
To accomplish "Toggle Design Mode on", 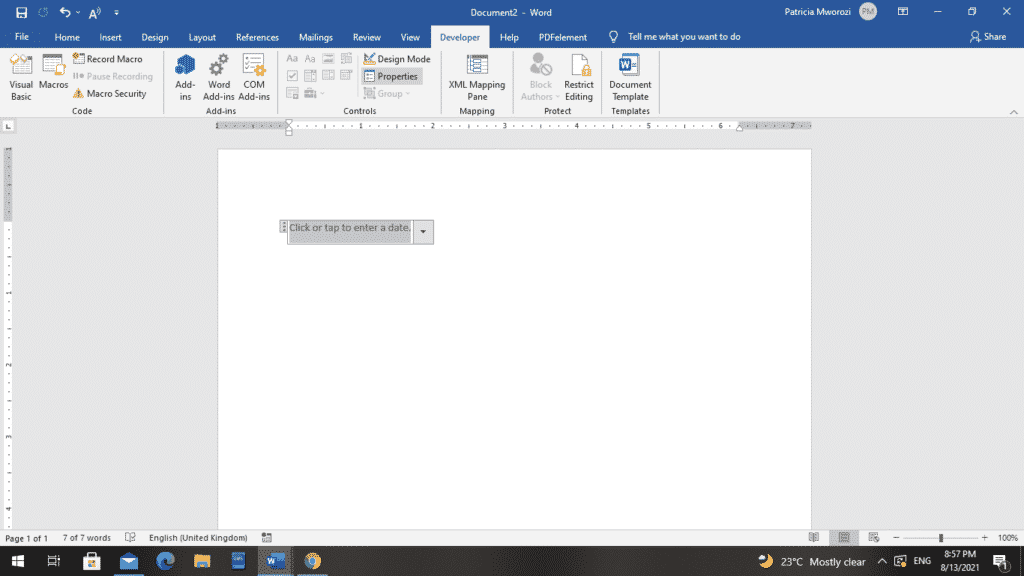I will point(395,58).
